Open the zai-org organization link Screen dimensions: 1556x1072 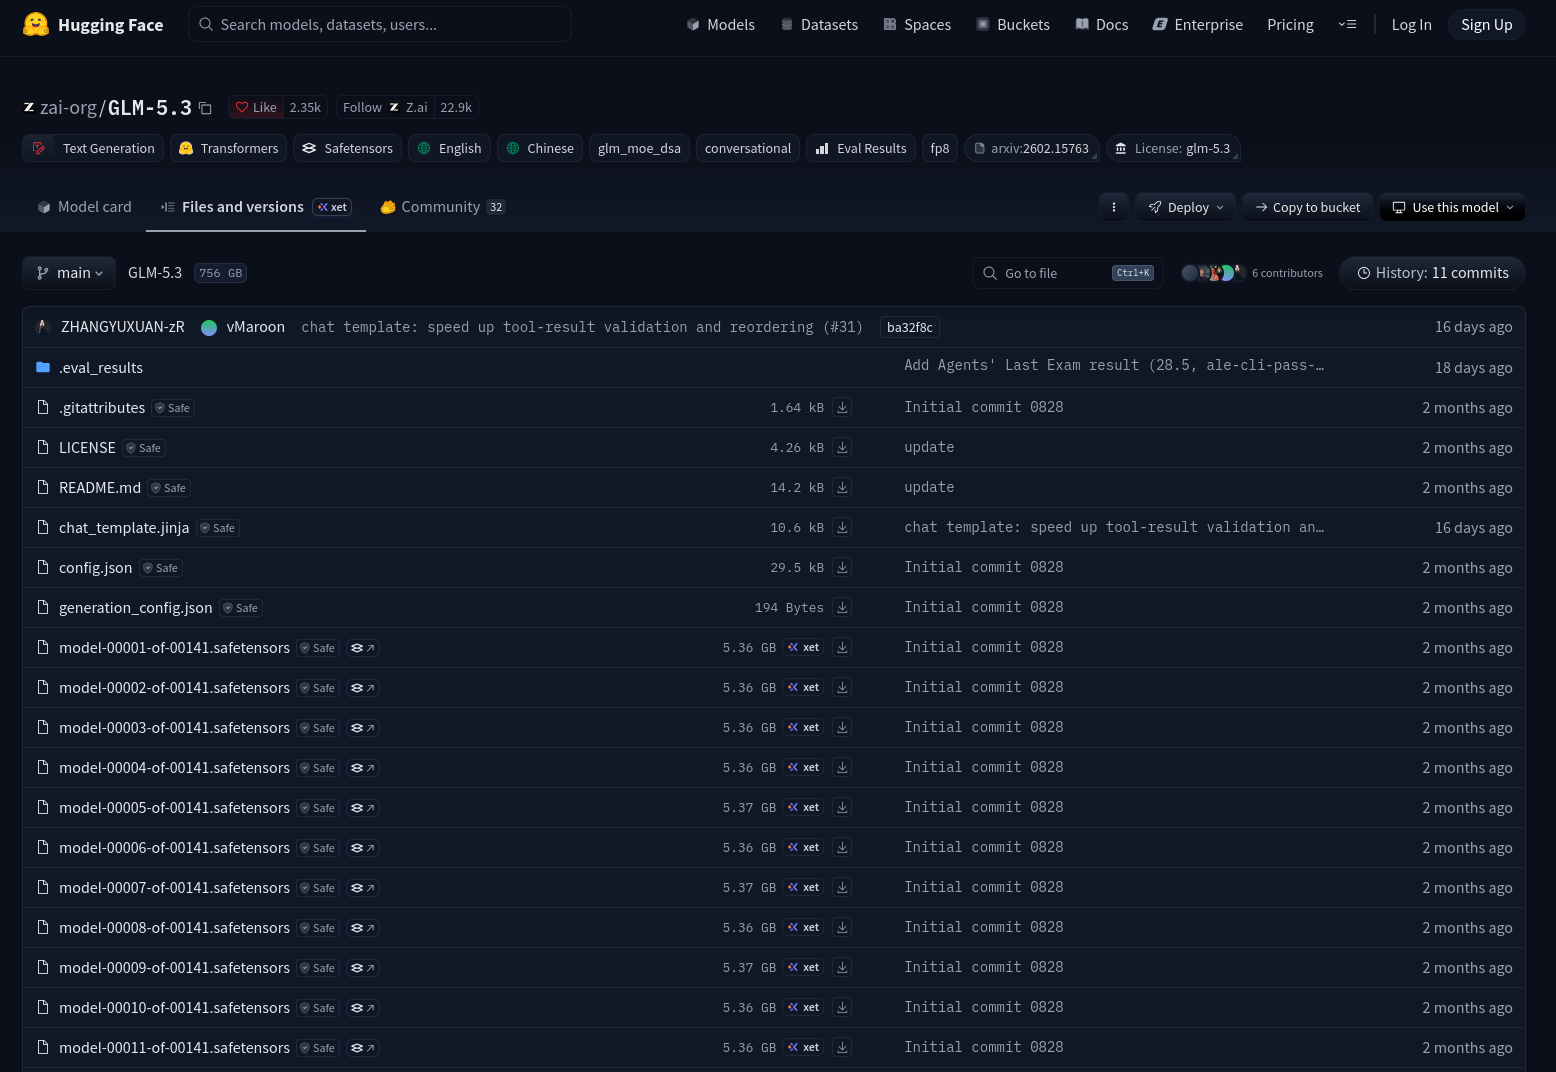(68, 108)
